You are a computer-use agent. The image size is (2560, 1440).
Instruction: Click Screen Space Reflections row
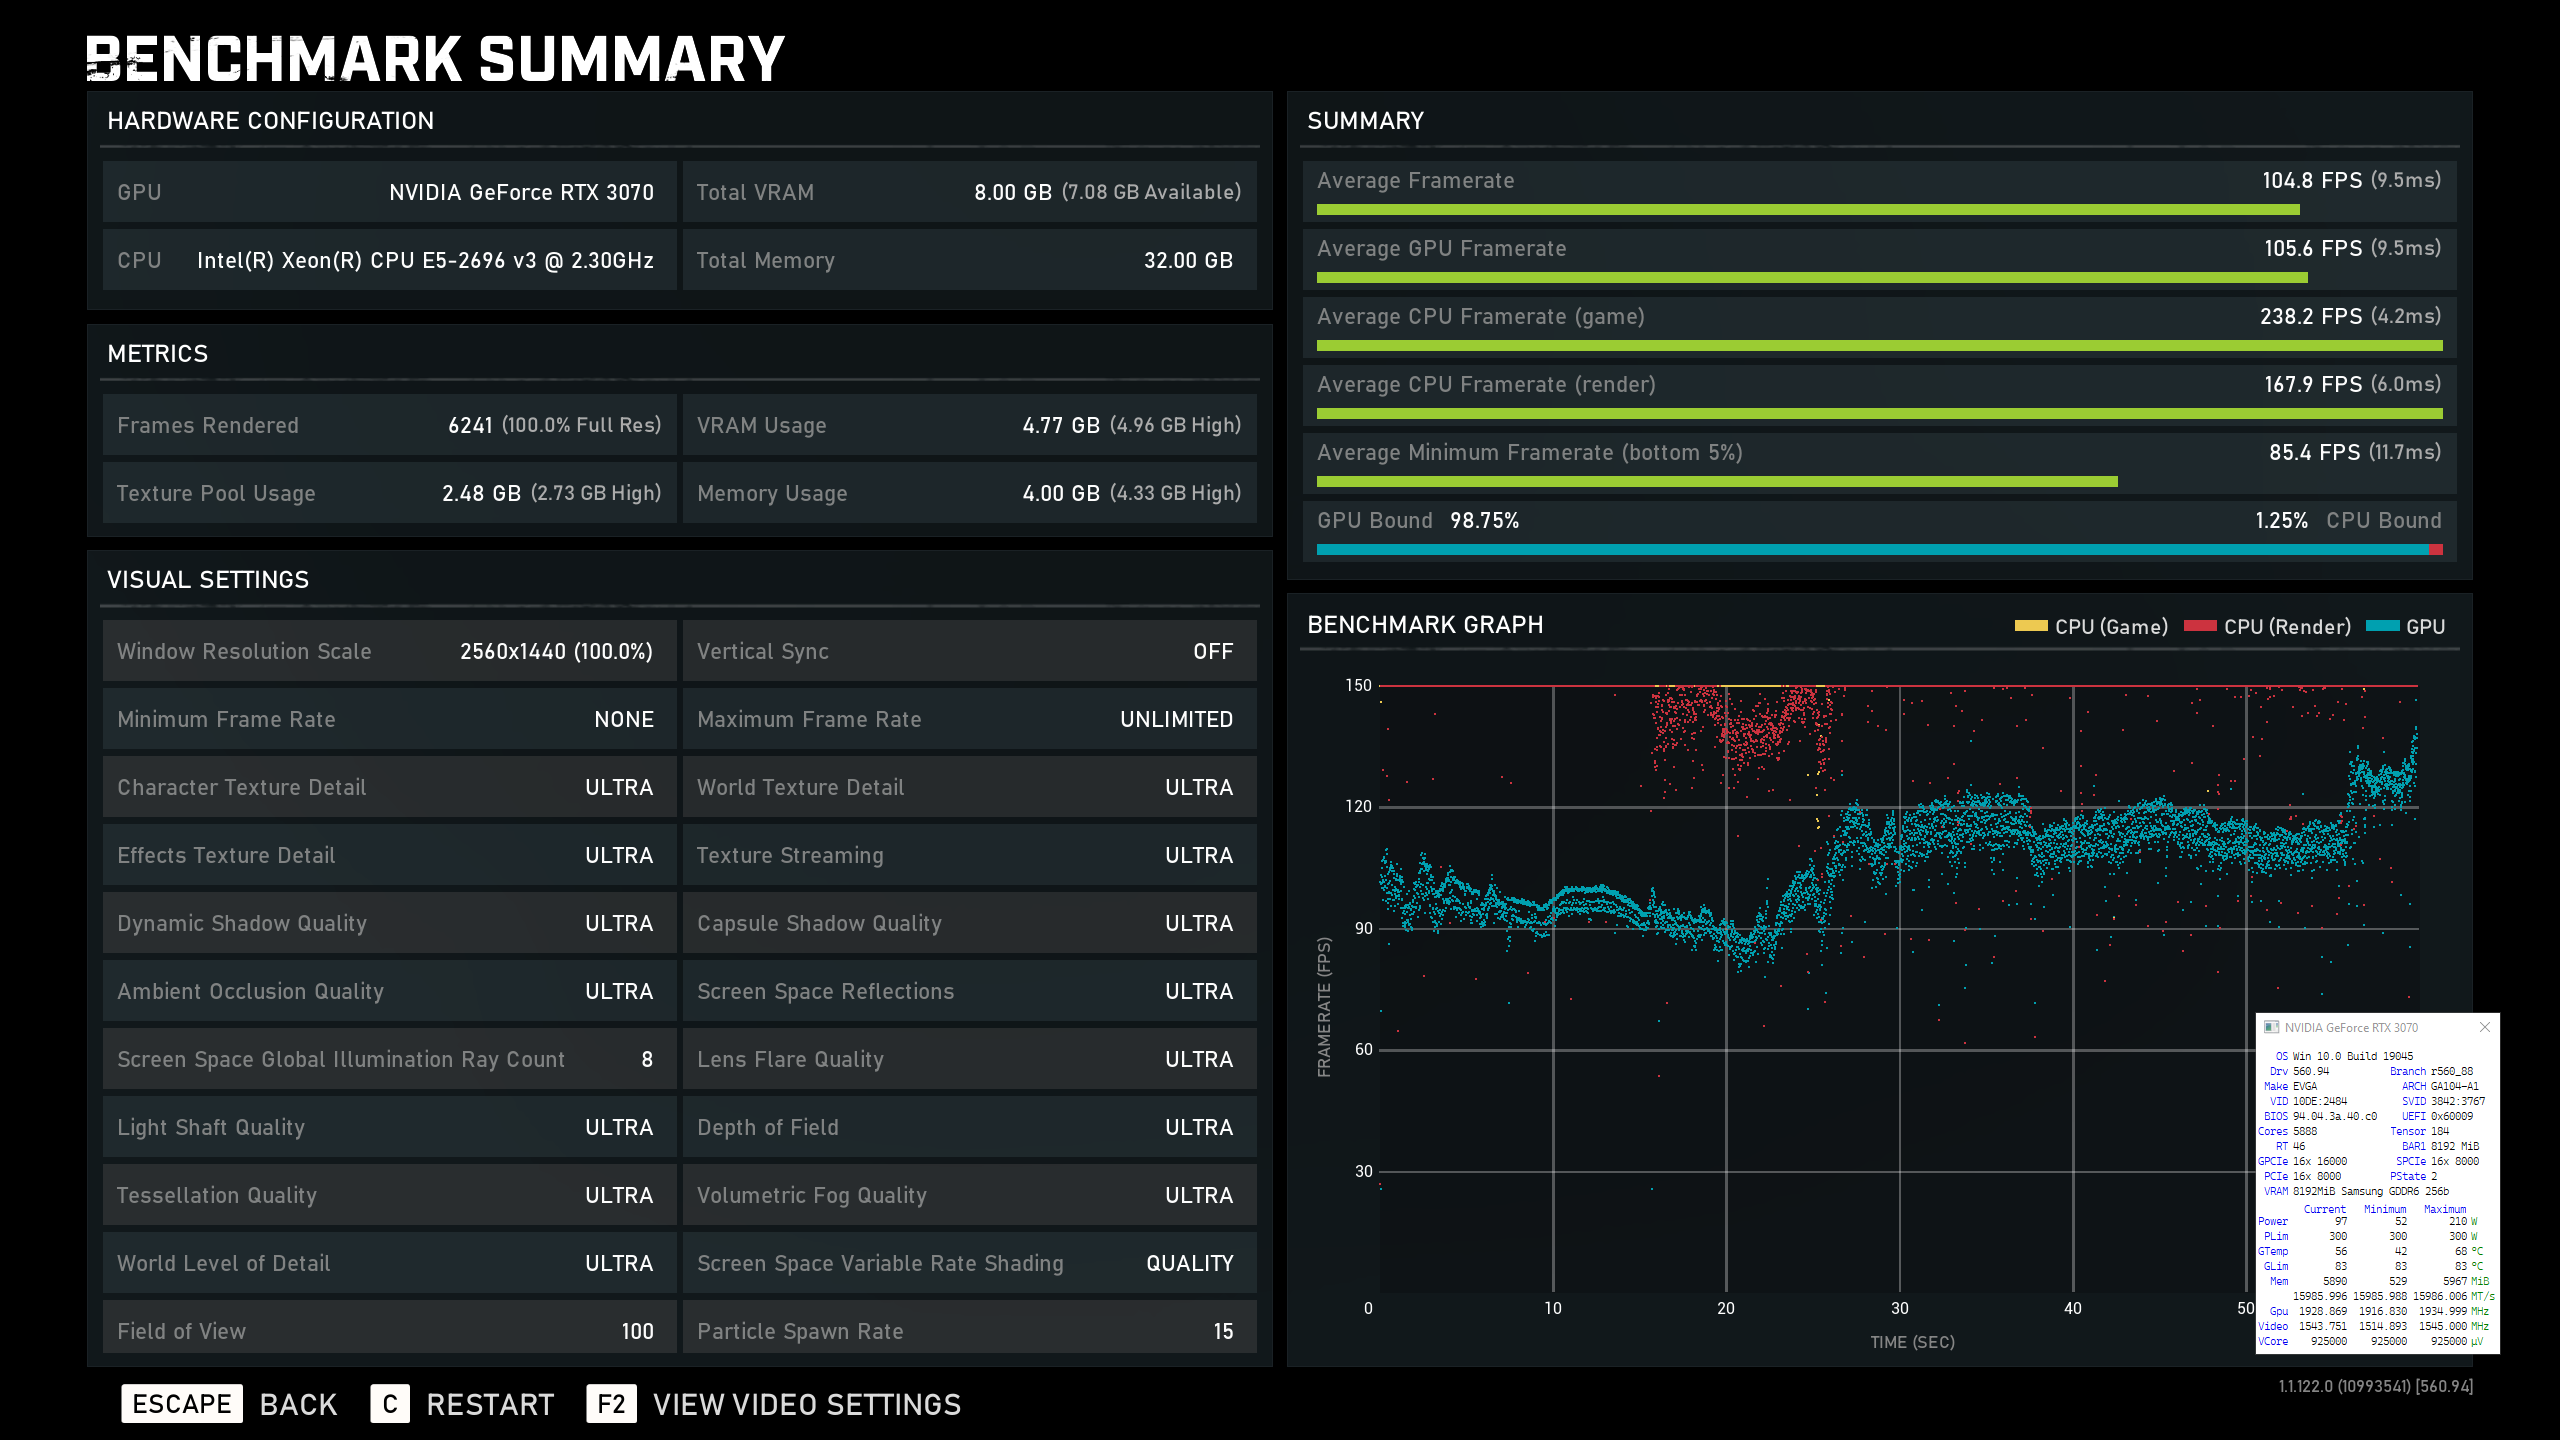(969, 991)
